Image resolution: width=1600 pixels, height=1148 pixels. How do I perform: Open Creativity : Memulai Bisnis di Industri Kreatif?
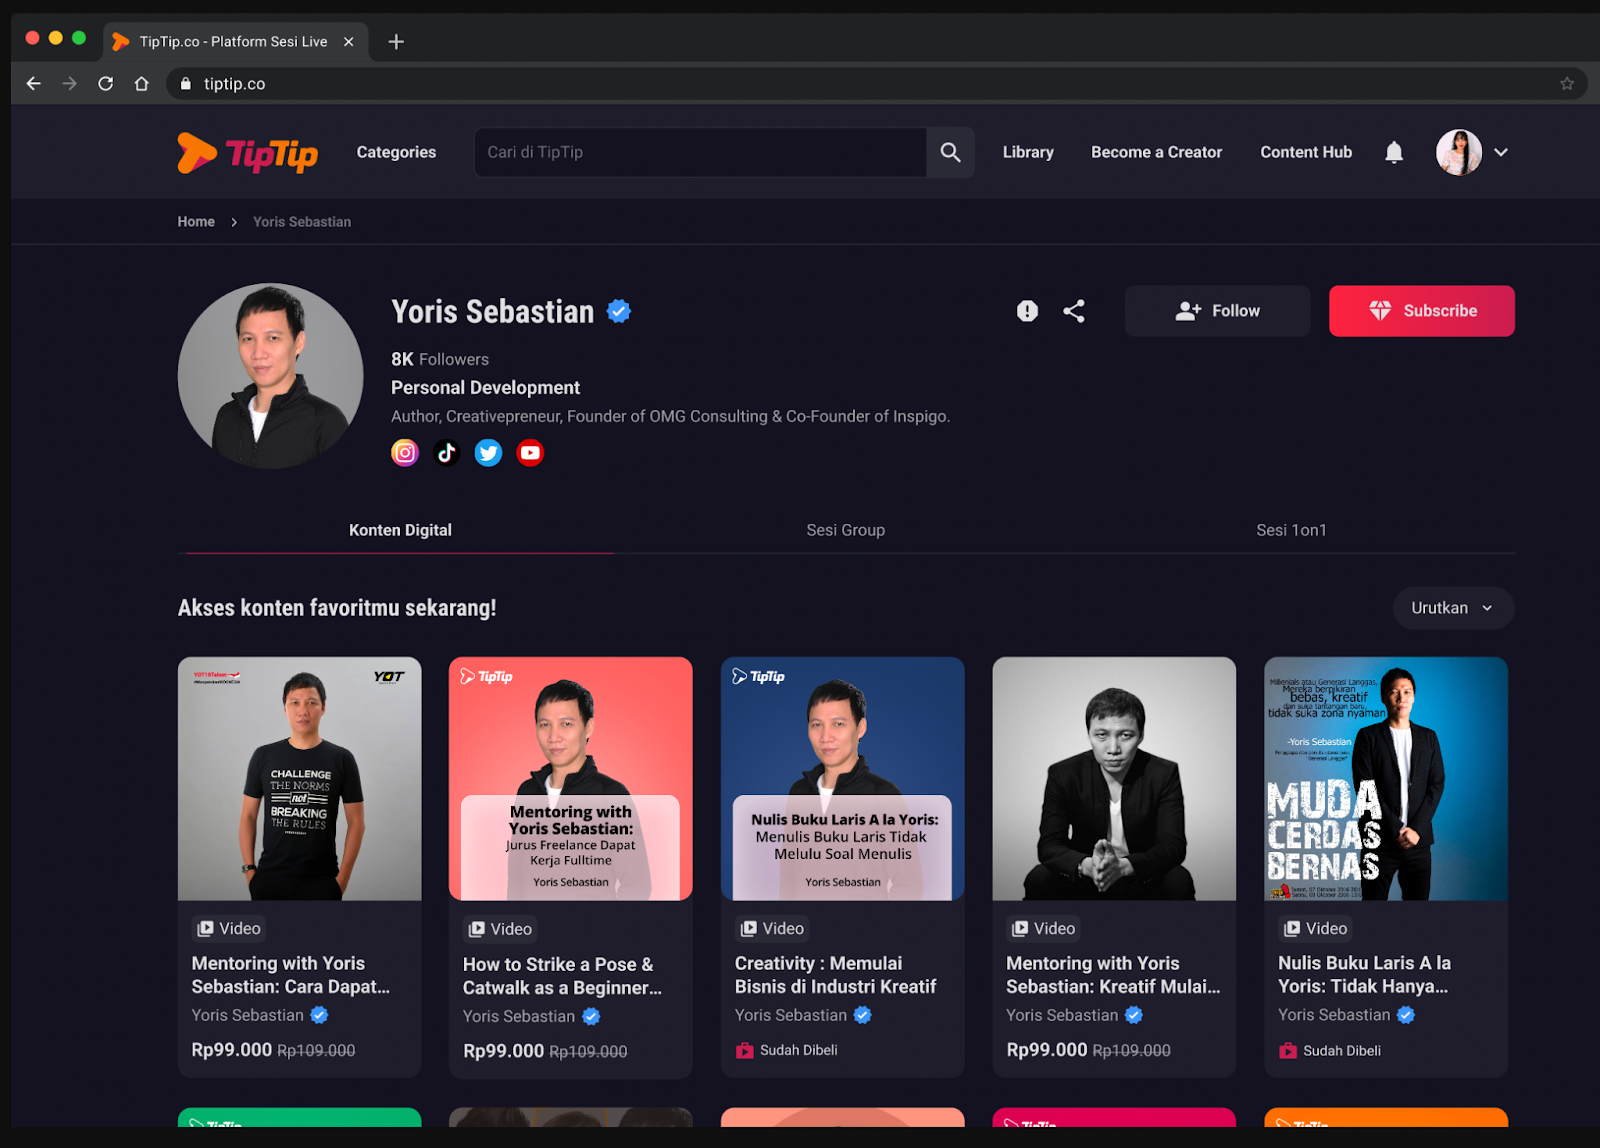point(835,975)
